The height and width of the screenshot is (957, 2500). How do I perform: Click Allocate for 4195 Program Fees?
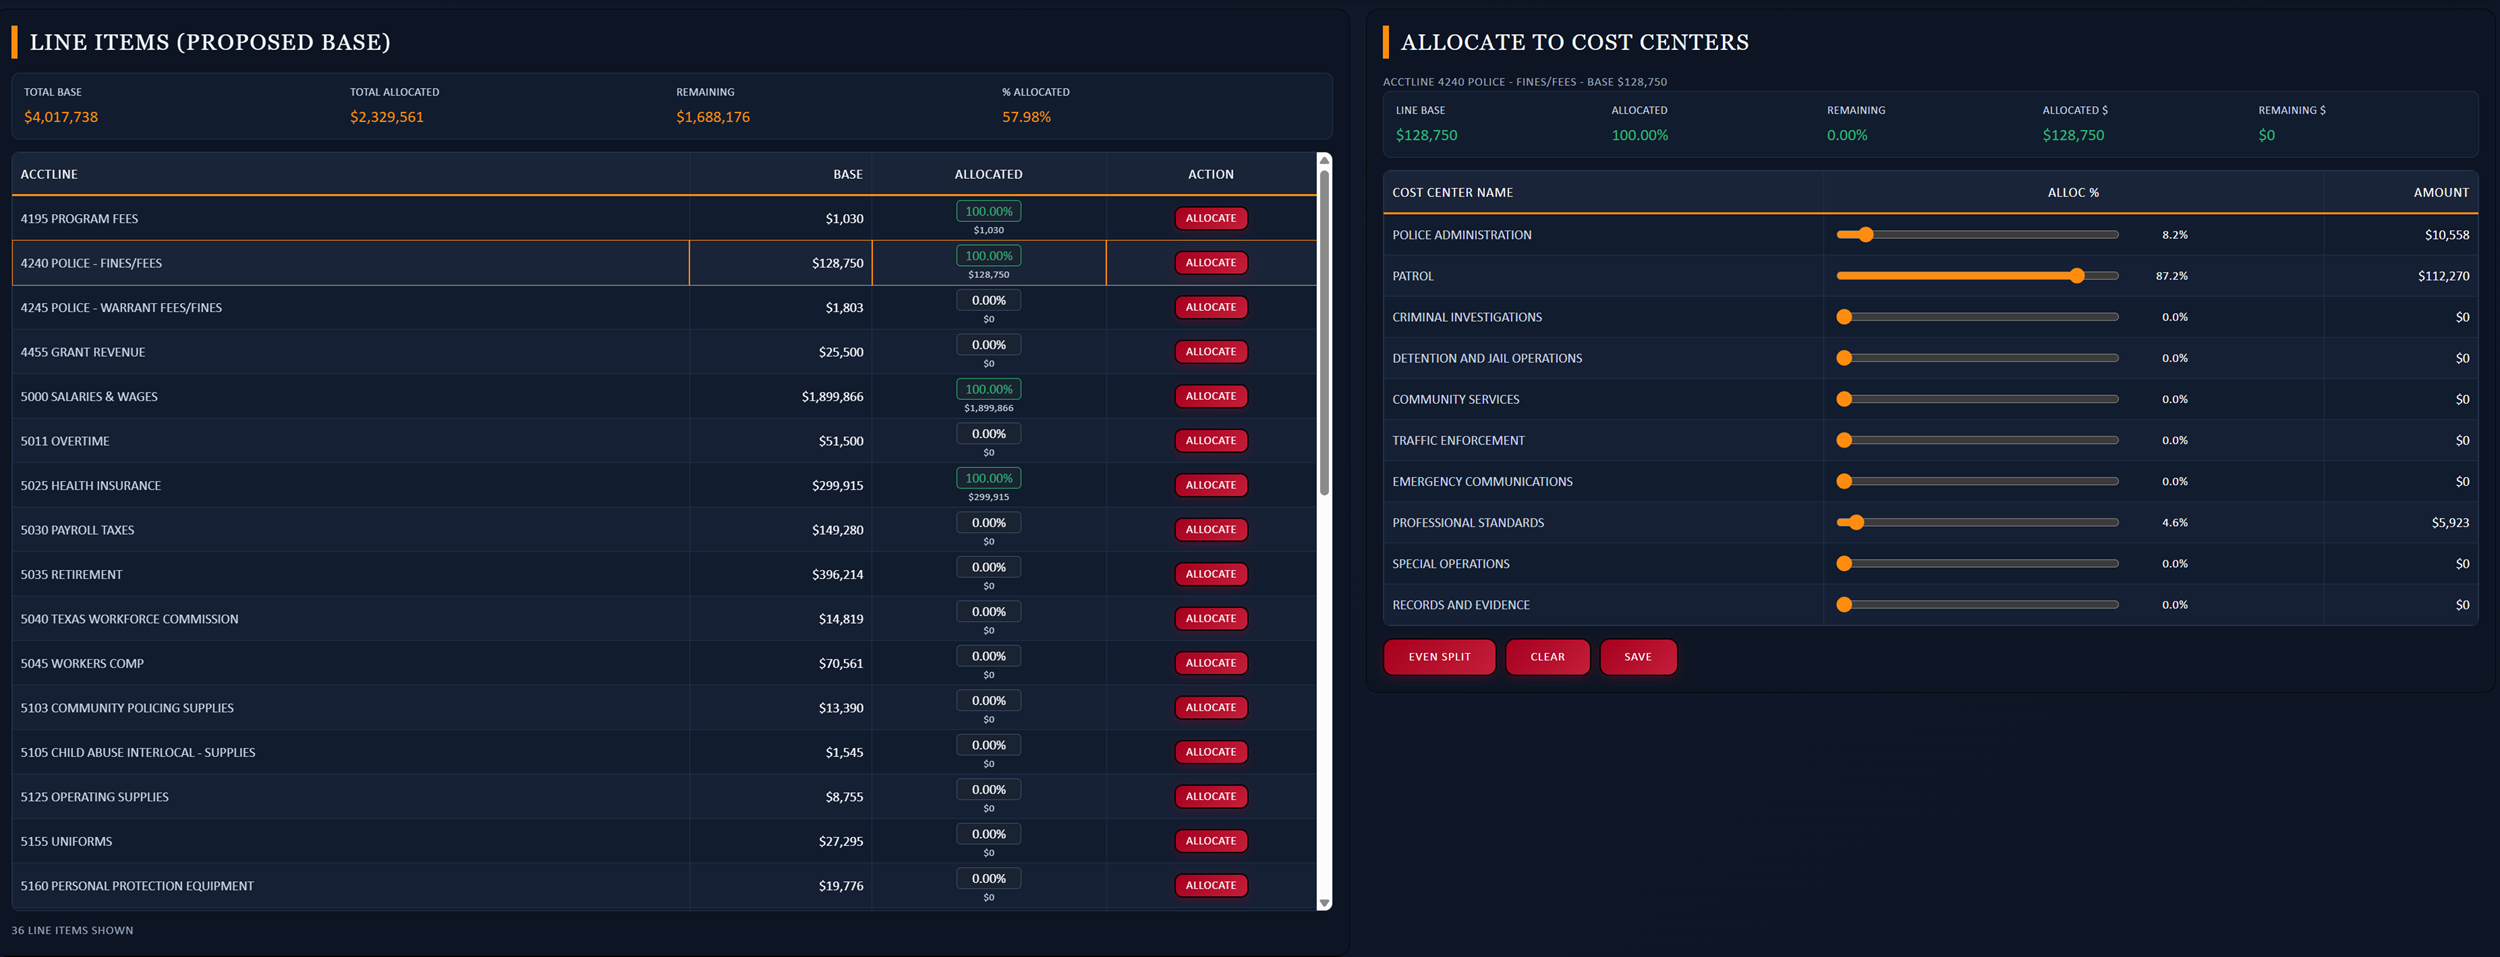1210,218
